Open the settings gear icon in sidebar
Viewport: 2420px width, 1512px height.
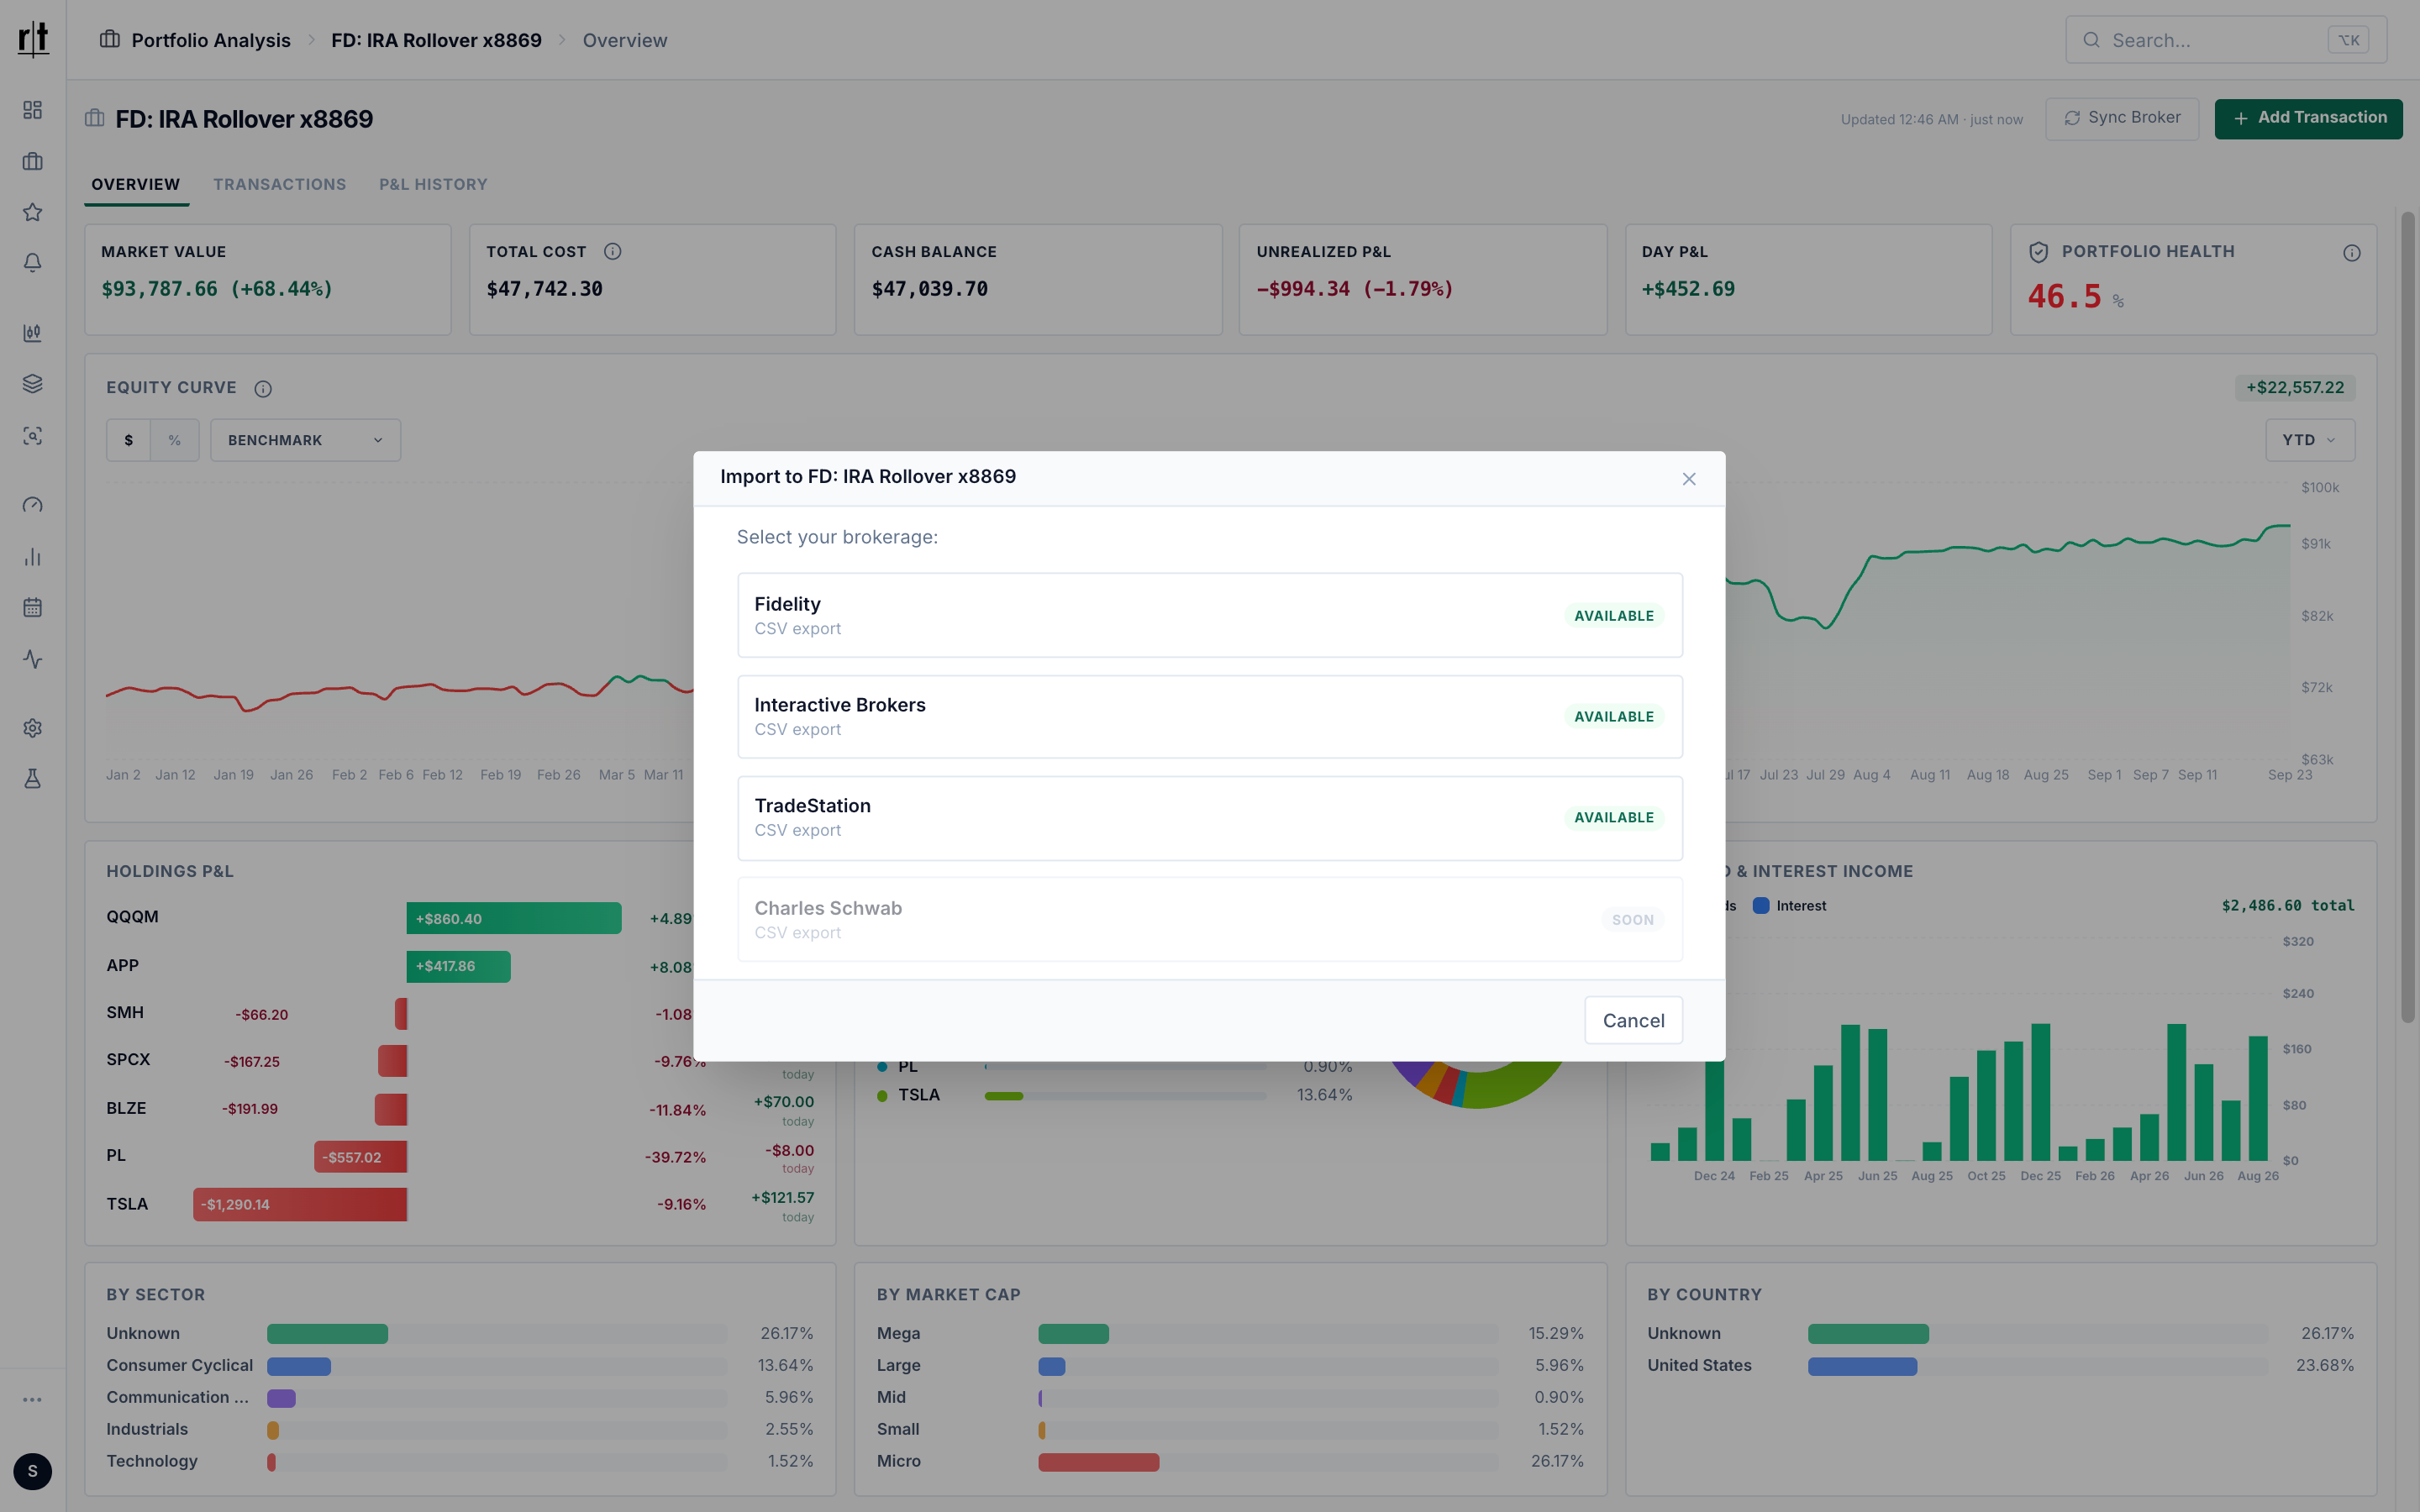(x=33, y=728)
